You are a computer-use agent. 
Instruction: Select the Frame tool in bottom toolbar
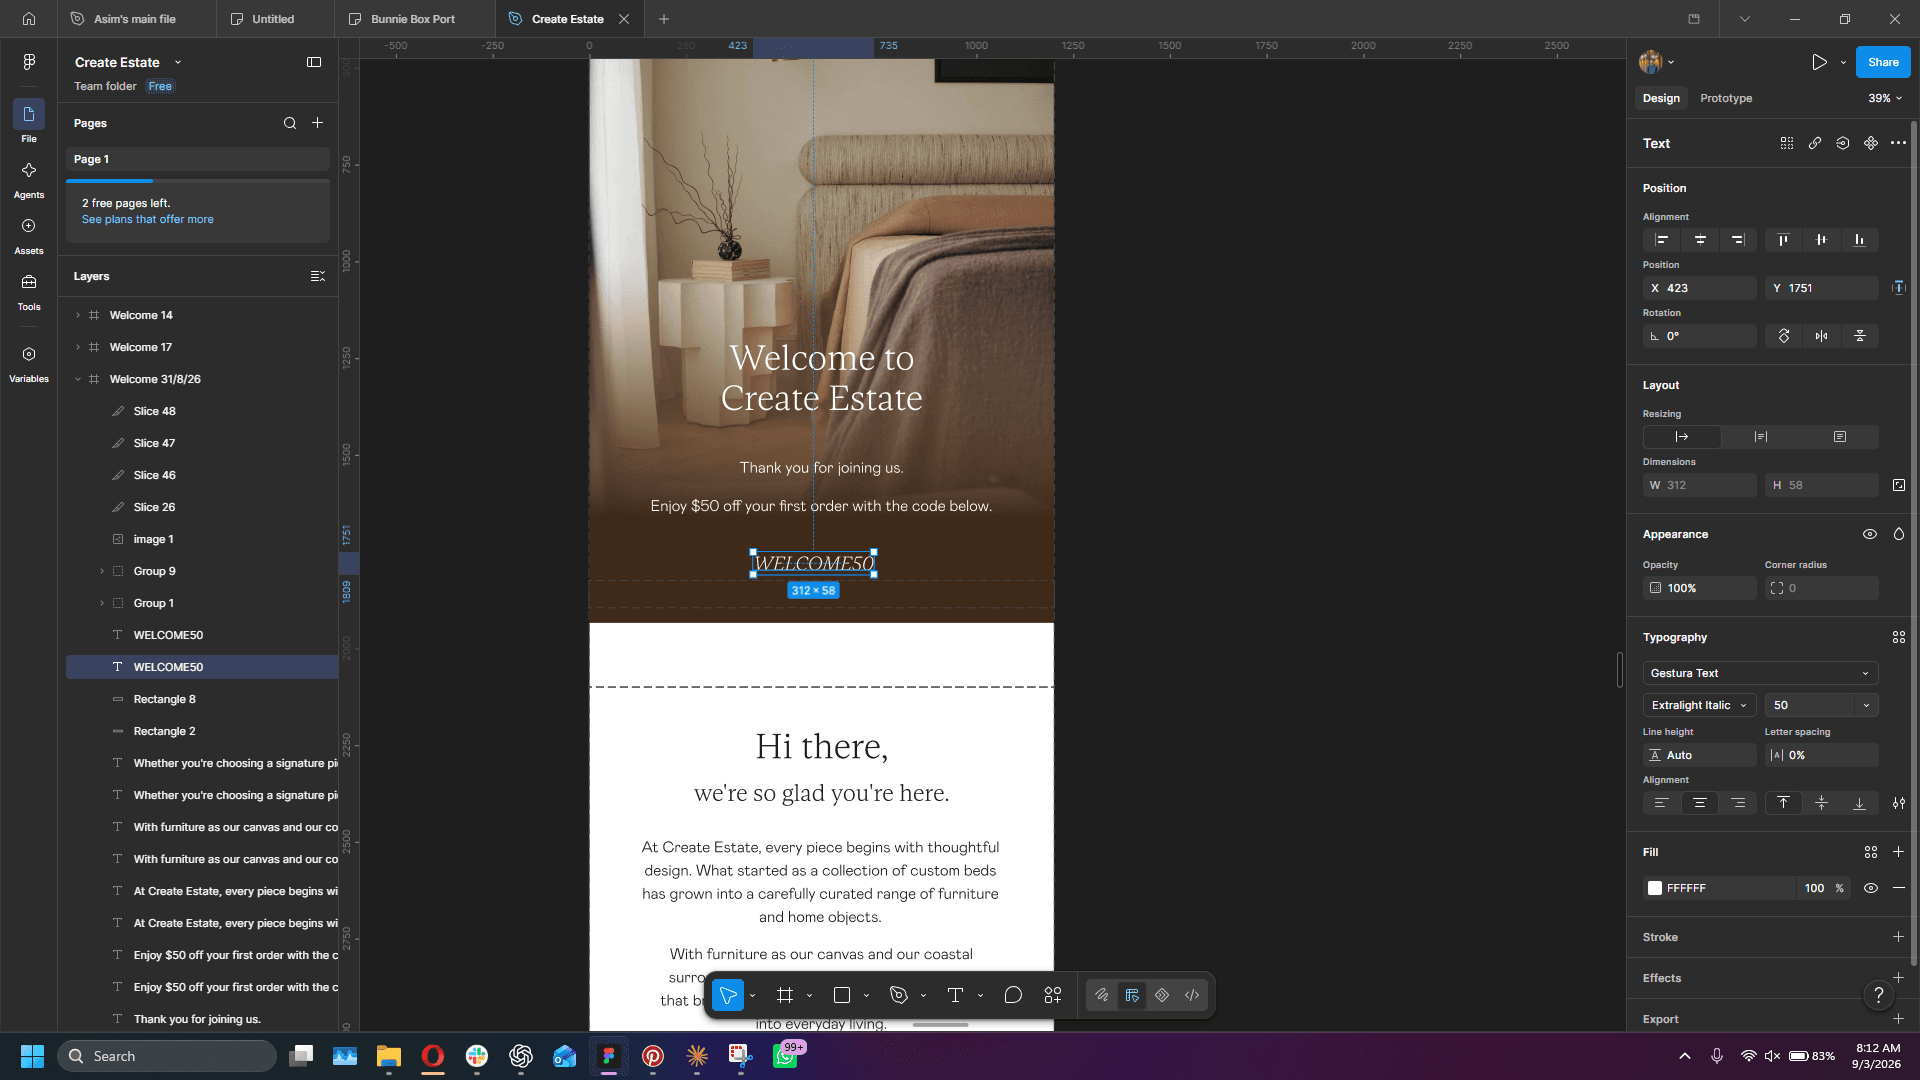(785, 995)
